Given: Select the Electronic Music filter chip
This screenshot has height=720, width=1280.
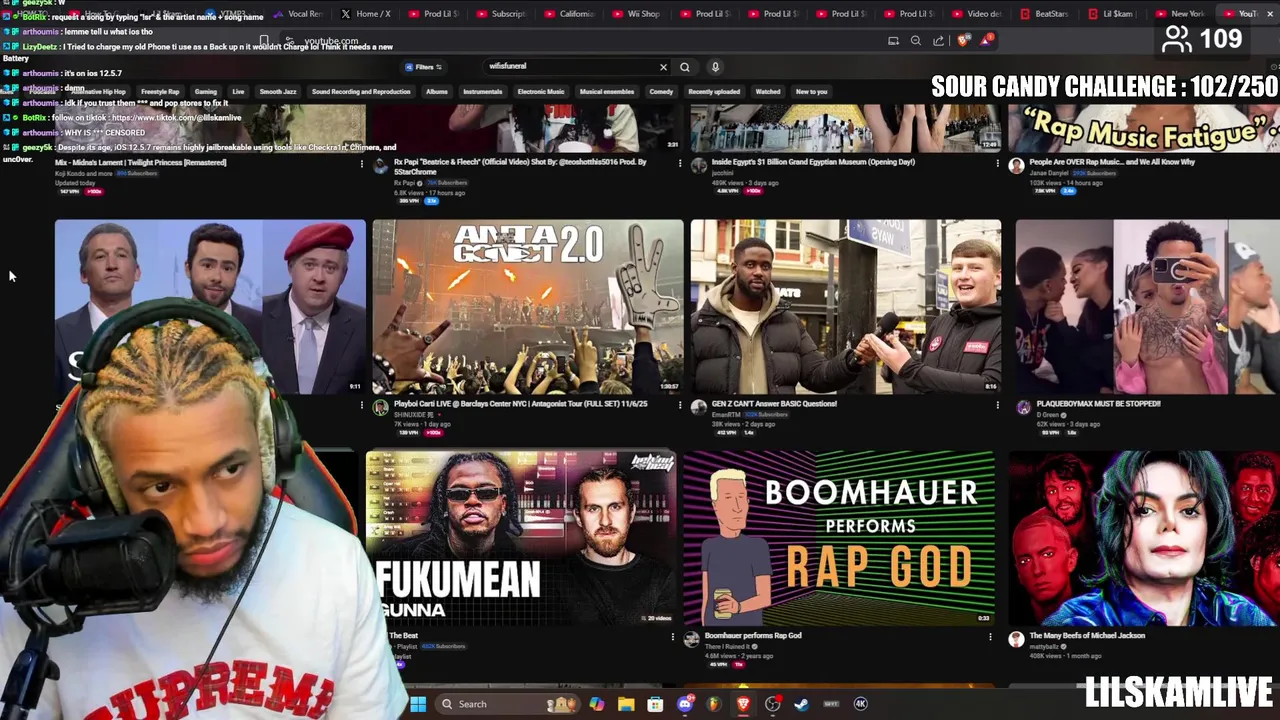Looking at the screenshot, I should (x=541, y=92).
